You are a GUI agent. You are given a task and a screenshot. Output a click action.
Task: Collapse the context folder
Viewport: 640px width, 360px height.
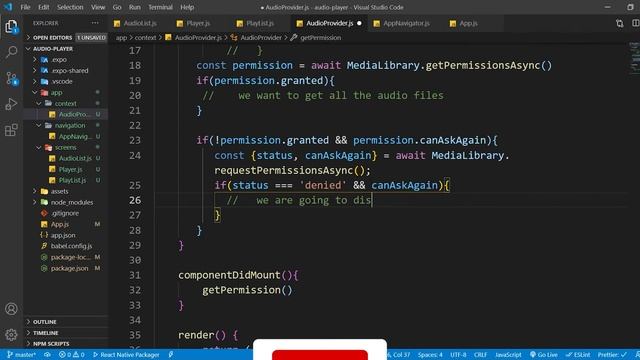tap(65, 104)
